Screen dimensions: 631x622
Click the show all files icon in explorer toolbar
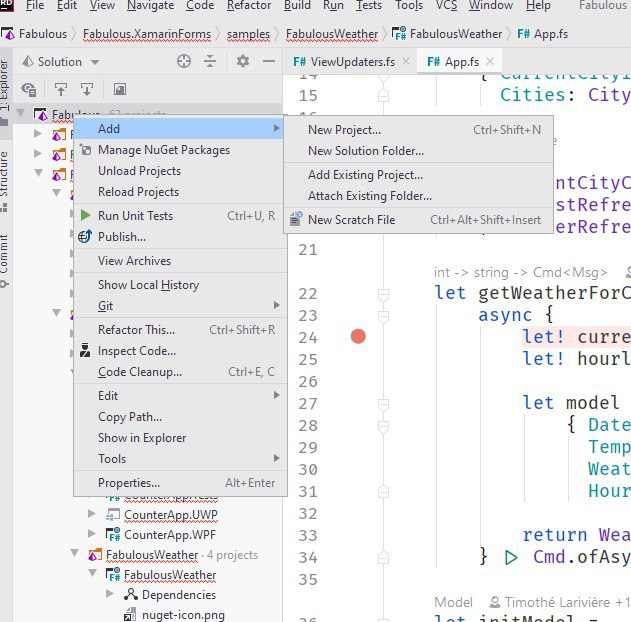tap(29, 89)
